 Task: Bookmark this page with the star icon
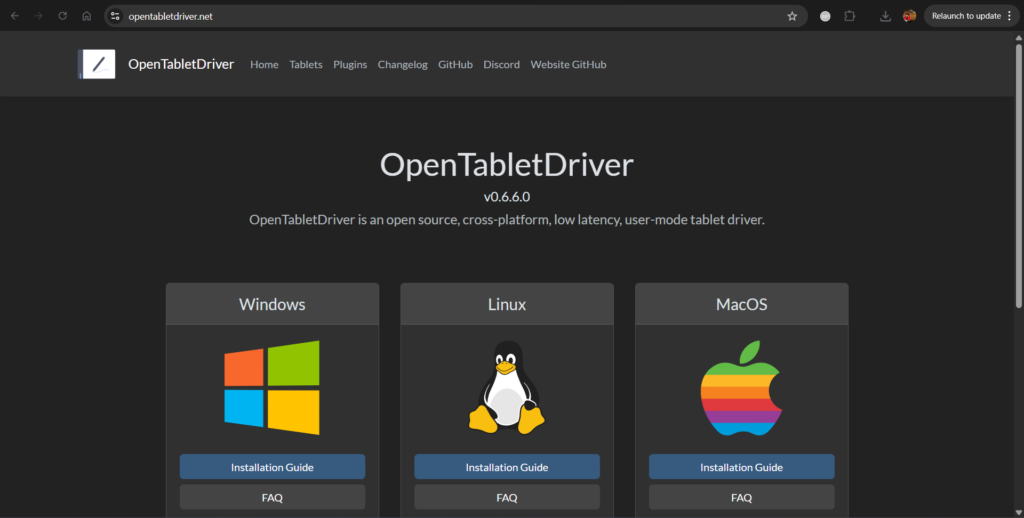click(x=792, y=16)
